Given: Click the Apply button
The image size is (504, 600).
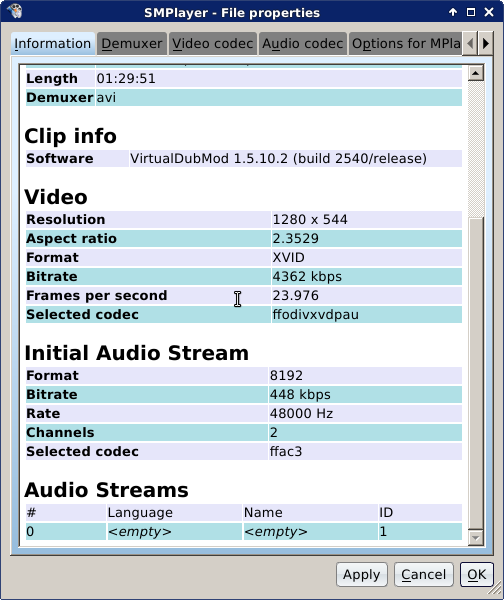Looking at the screenshot, I should click(362, 574).
